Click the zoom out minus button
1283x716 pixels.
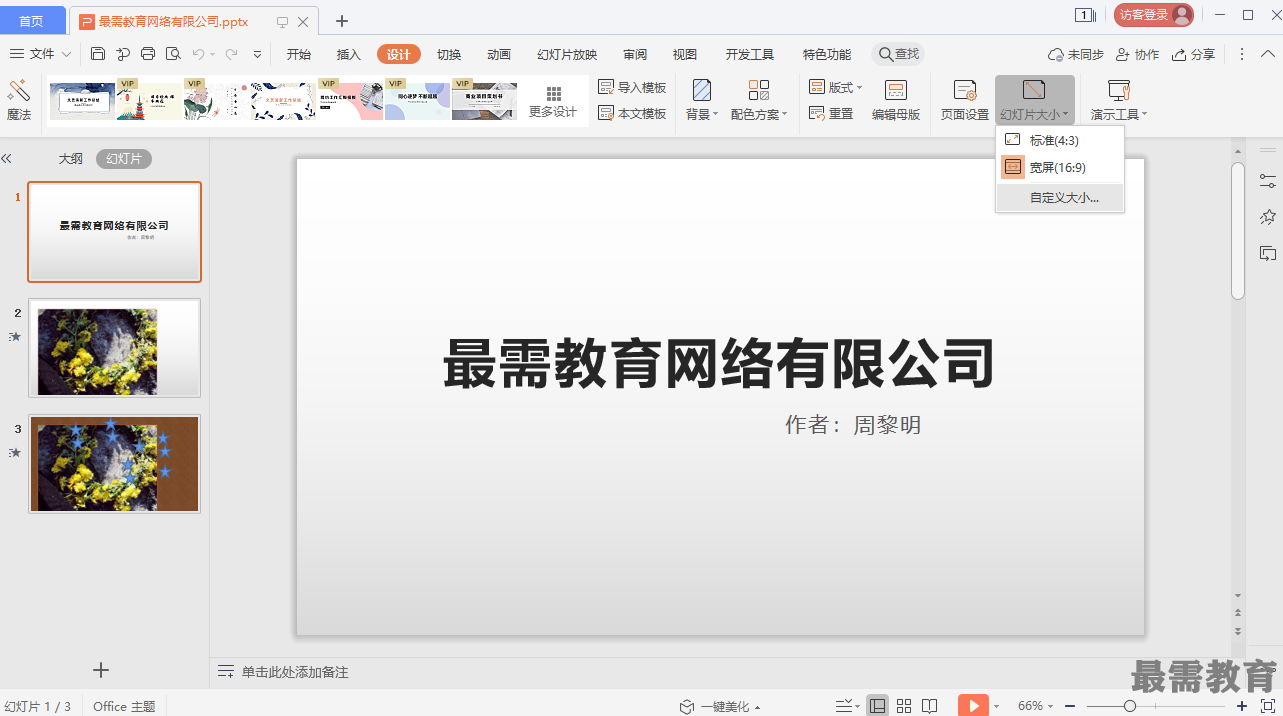[1070, 706]
